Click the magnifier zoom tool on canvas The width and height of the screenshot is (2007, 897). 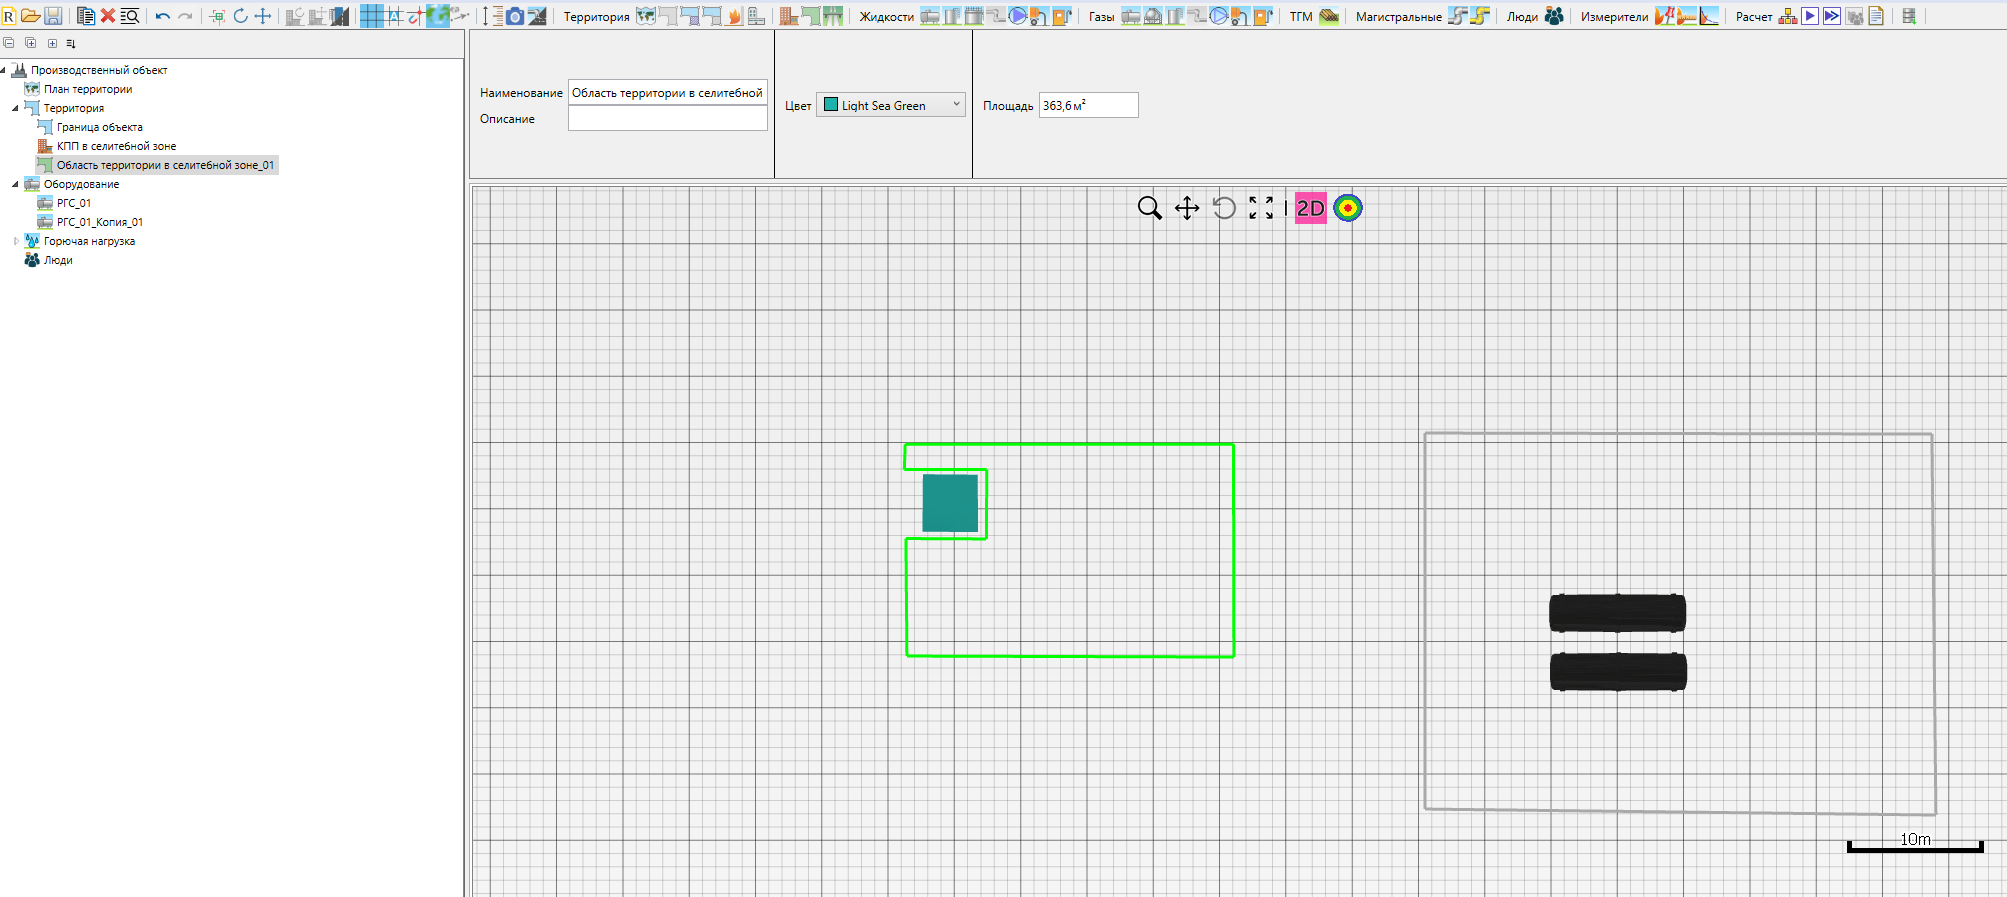pos(1149,208)
